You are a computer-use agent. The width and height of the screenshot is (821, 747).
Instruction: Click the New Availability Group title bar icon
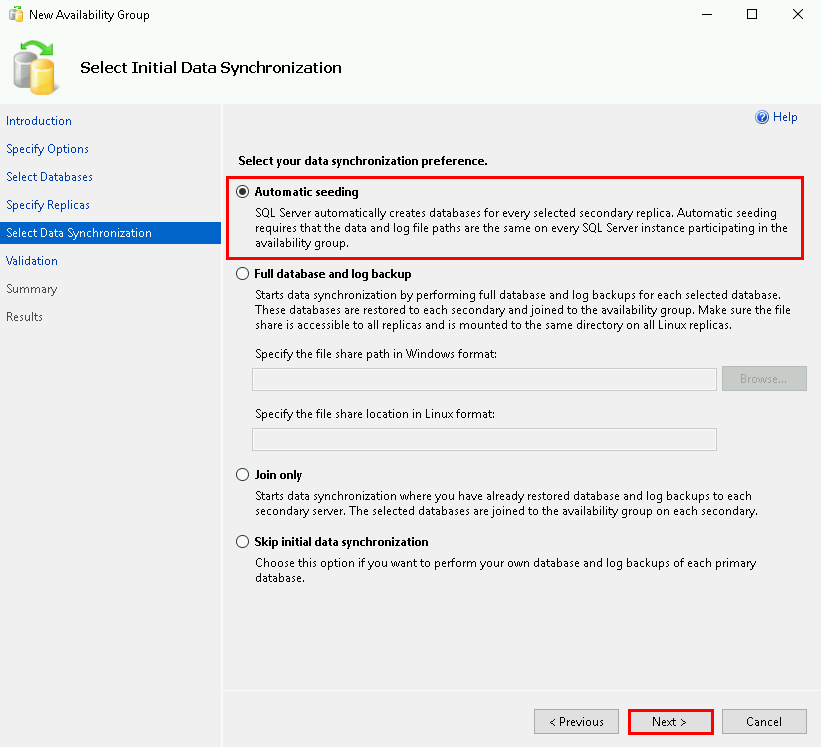point(15,15)
